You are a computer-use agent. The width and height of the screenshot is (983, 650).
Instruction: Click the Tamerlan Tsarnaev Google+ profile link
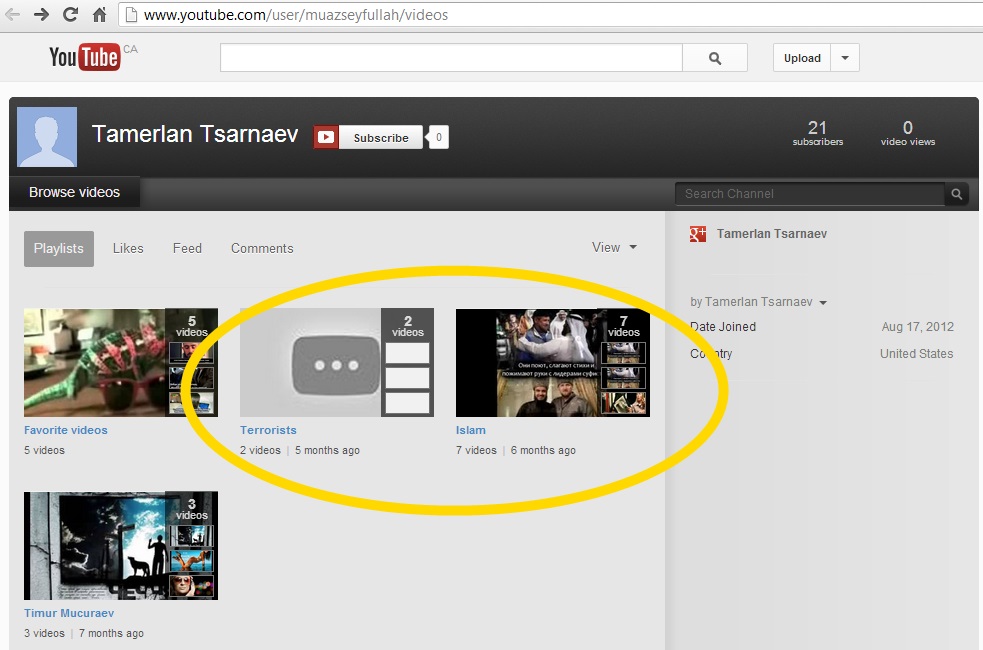click(x=772, y=234)
